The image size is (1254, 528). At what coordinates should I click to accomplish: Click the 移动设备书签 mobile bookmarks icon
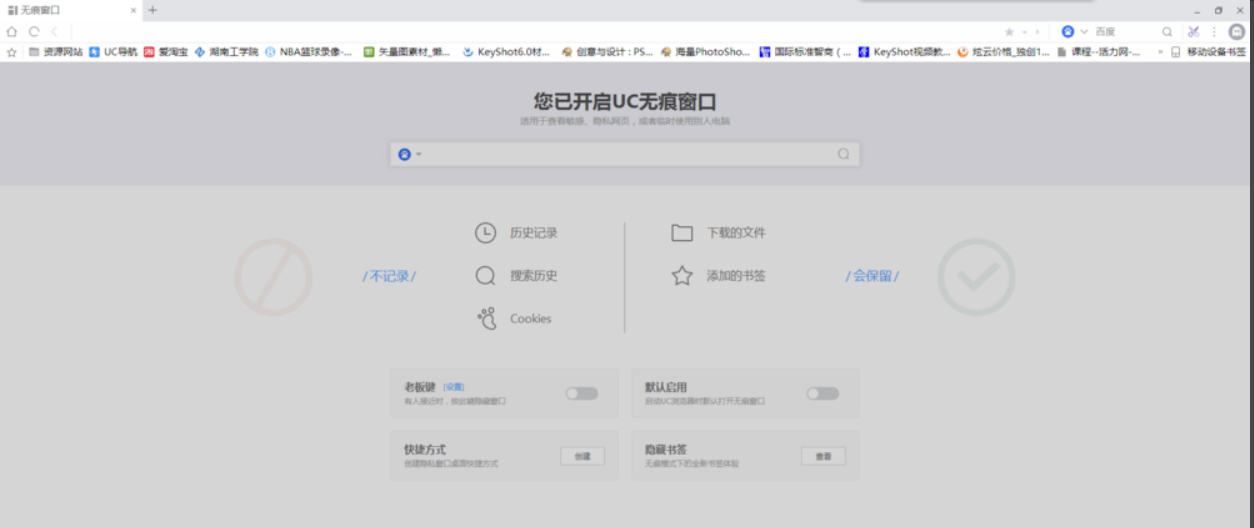click(x=1176, y=52)
